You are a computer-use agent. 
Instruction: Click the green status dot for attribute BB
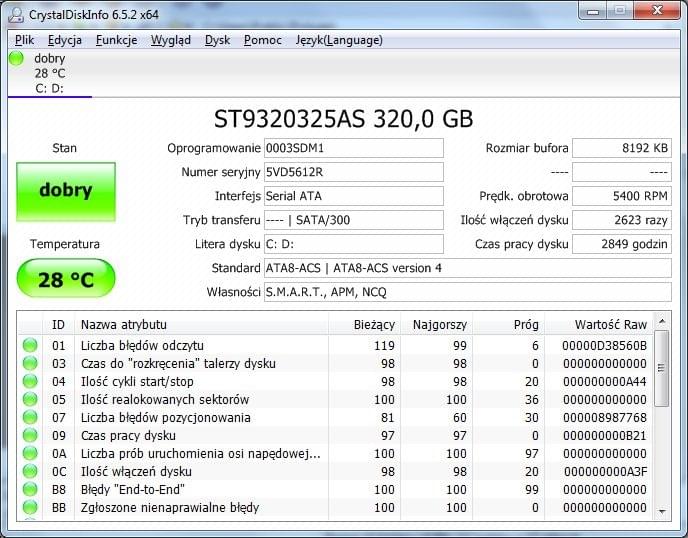[x=30, y=507]
